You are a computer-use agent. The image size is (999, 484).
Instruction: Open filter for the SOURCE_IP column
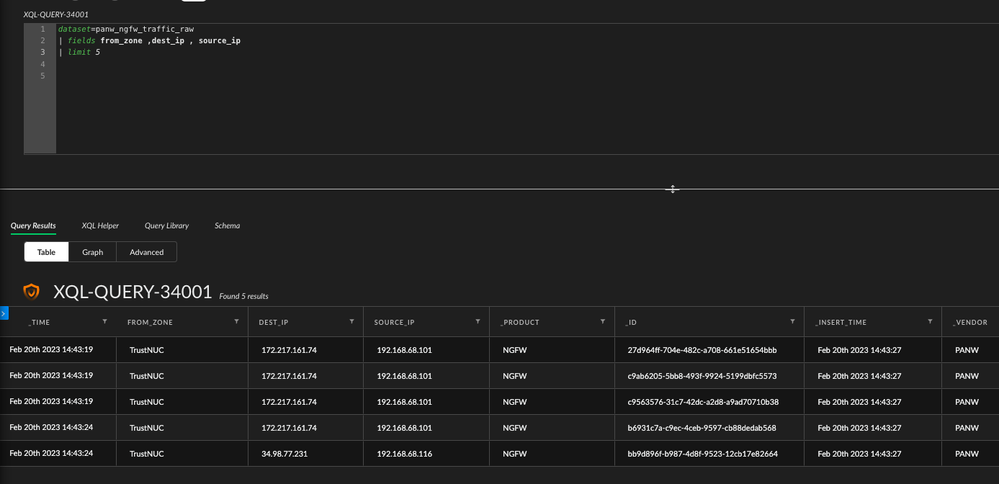478,322
